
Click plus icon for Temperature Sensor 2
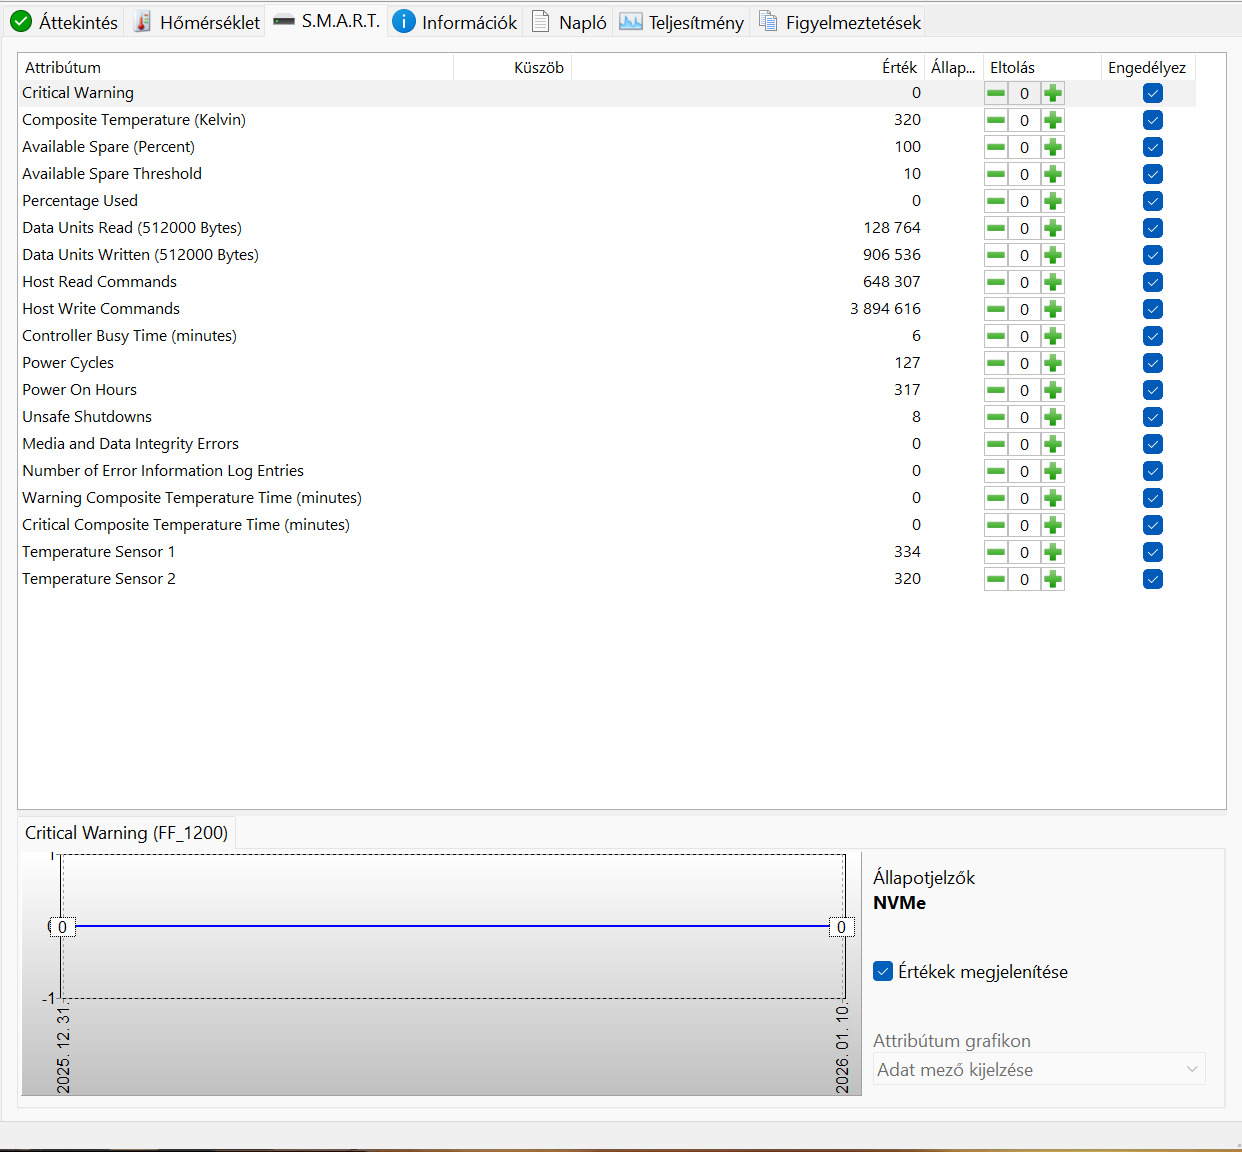pos(1052,579)
